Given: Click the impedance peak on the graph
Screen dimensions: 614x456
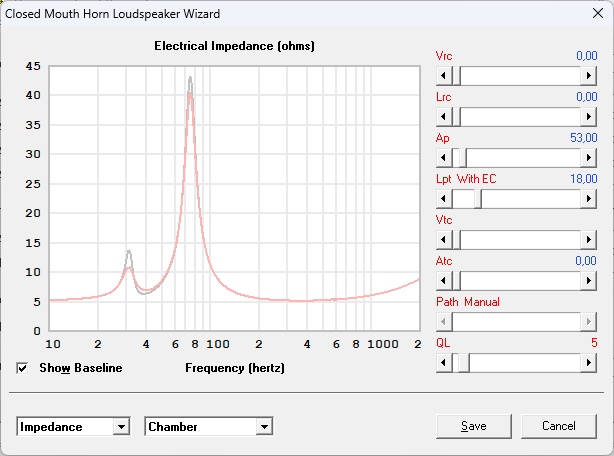Looking at the screenshot, I should pyautogui.click(x=190, y=93).
